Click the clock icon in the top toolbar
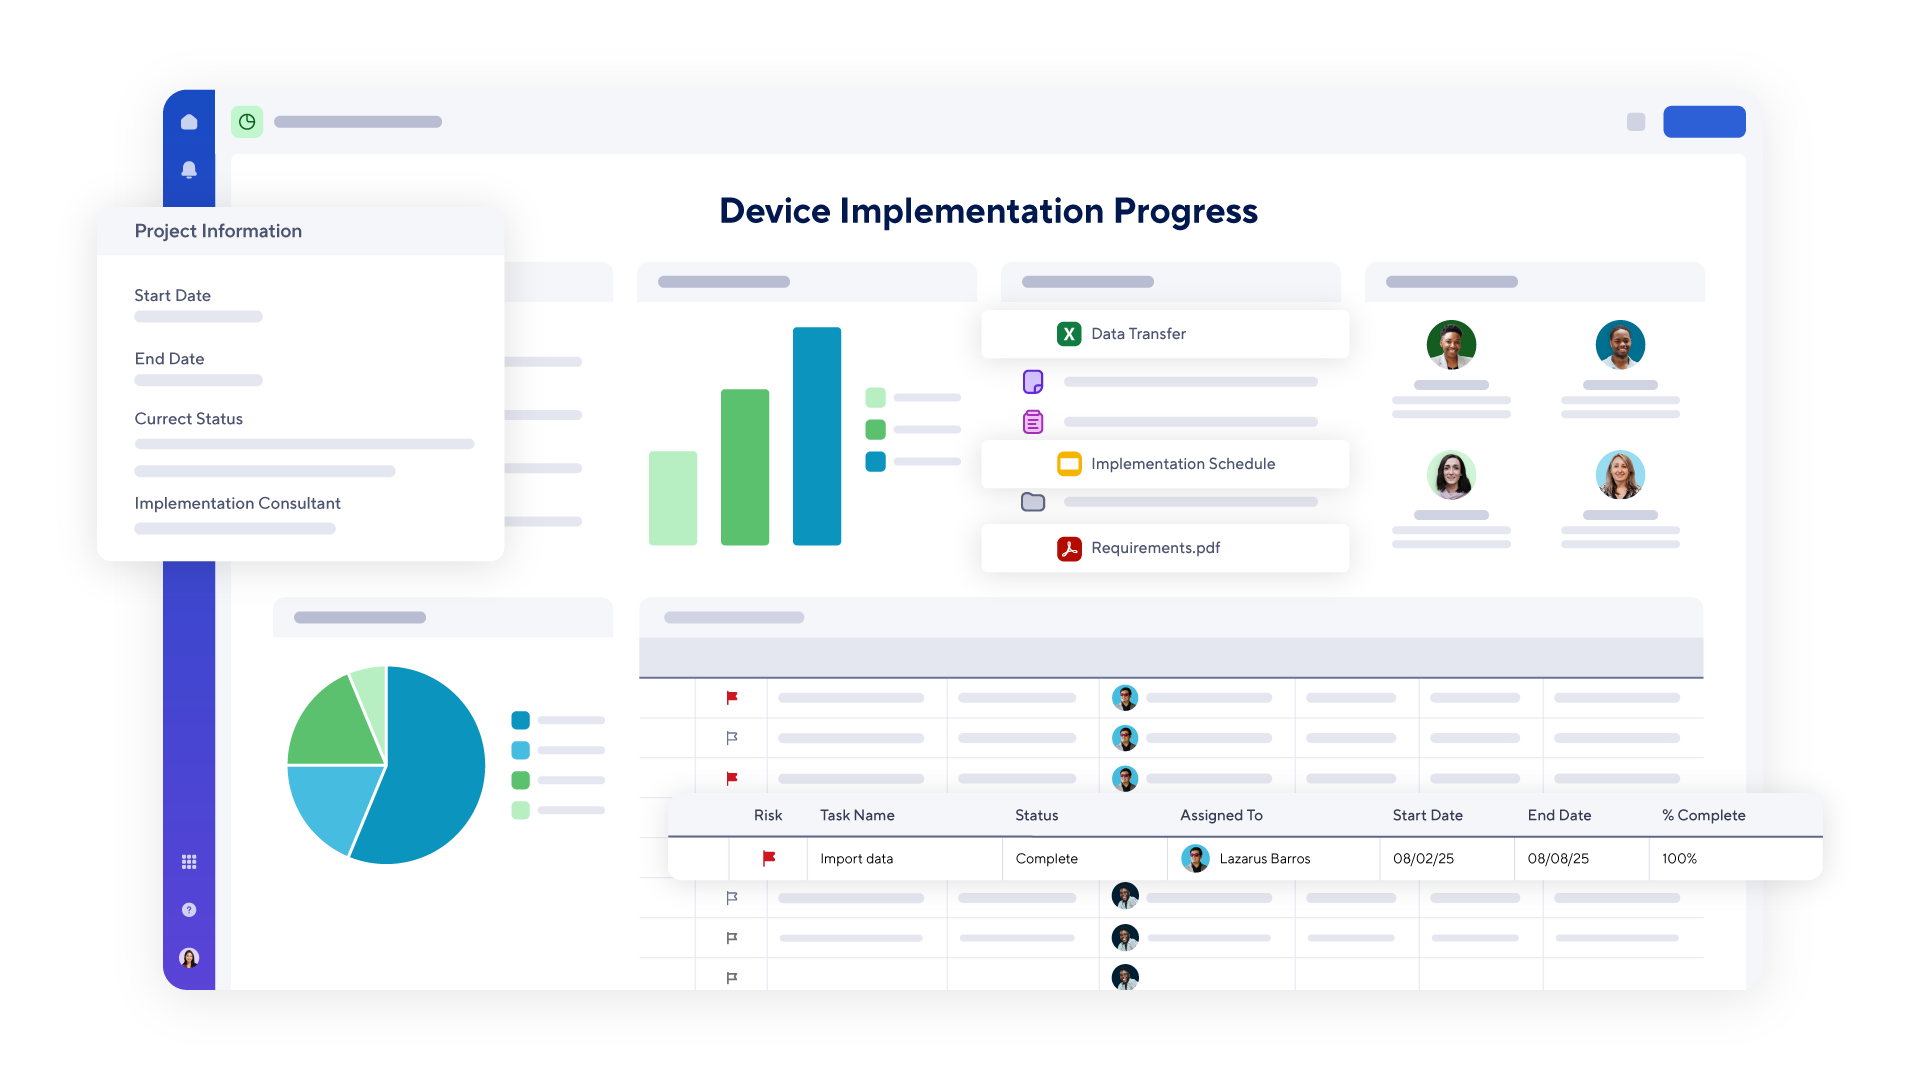The height and width of the screenshot is (1080, 1920). [x=247, y=121]
